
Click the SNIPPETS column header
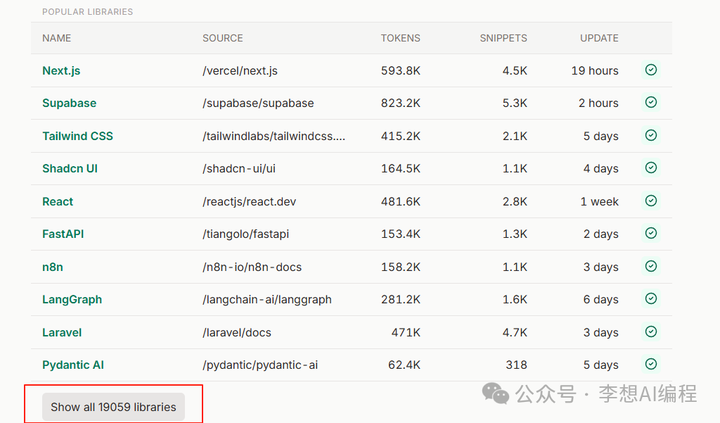pyautogui.click(x=504, y=38)
